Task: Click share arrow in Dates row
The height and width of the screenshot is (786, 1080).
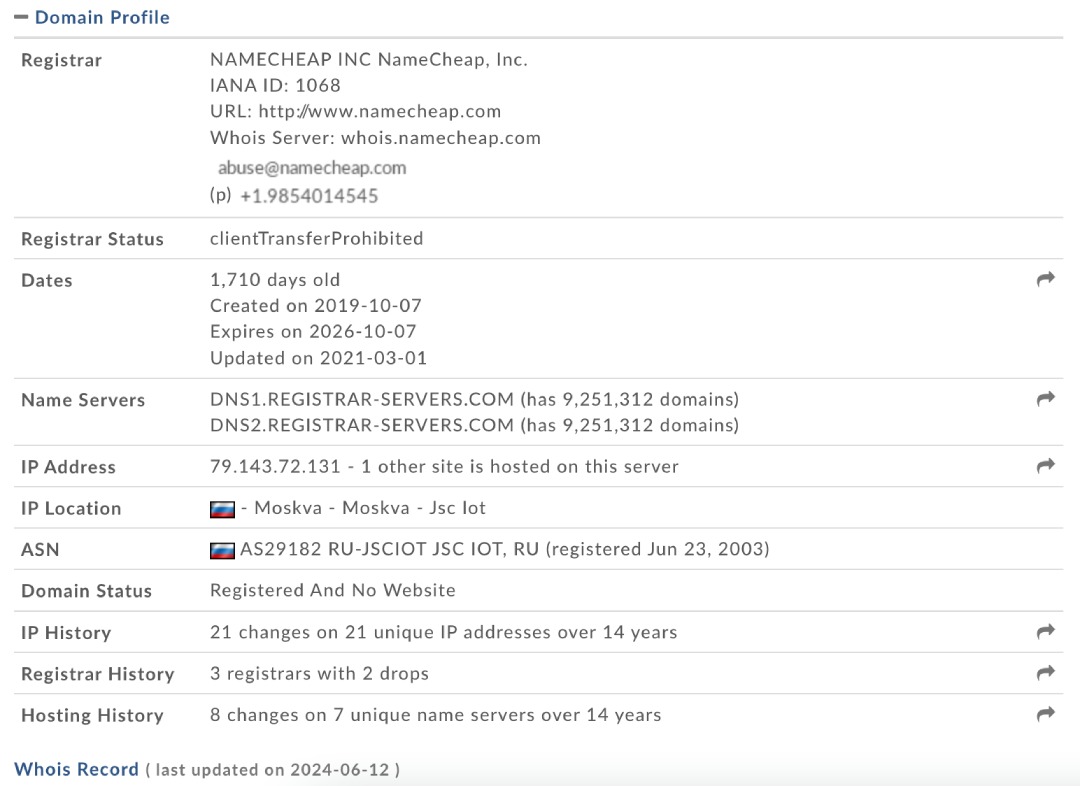Action: [1046, 280]
